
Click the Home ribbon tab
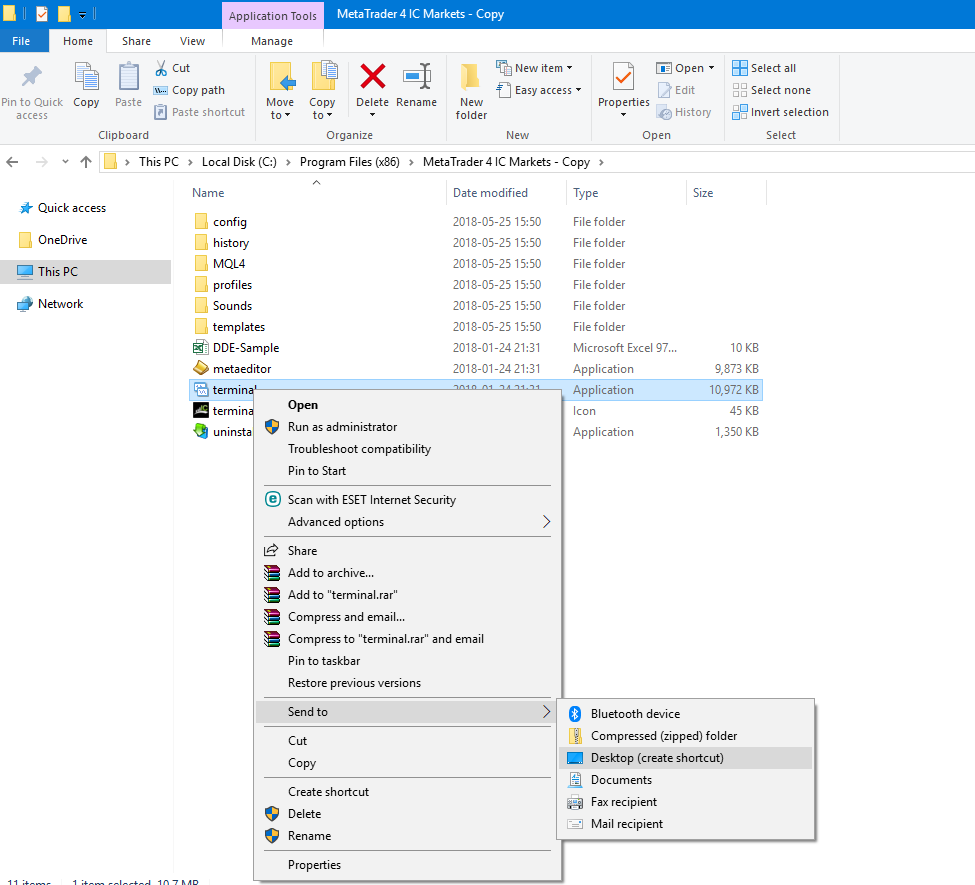click(x=78, y=41)
